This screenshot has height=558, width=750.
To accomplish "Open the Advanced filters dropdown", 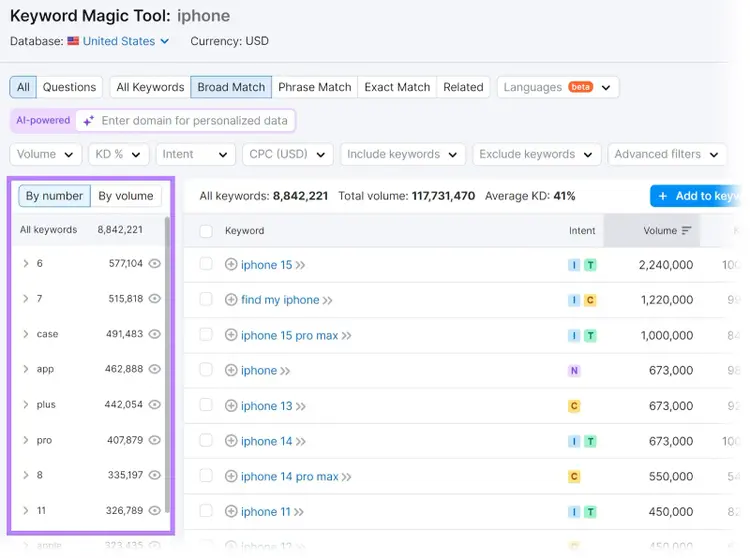I will point(667,154).
